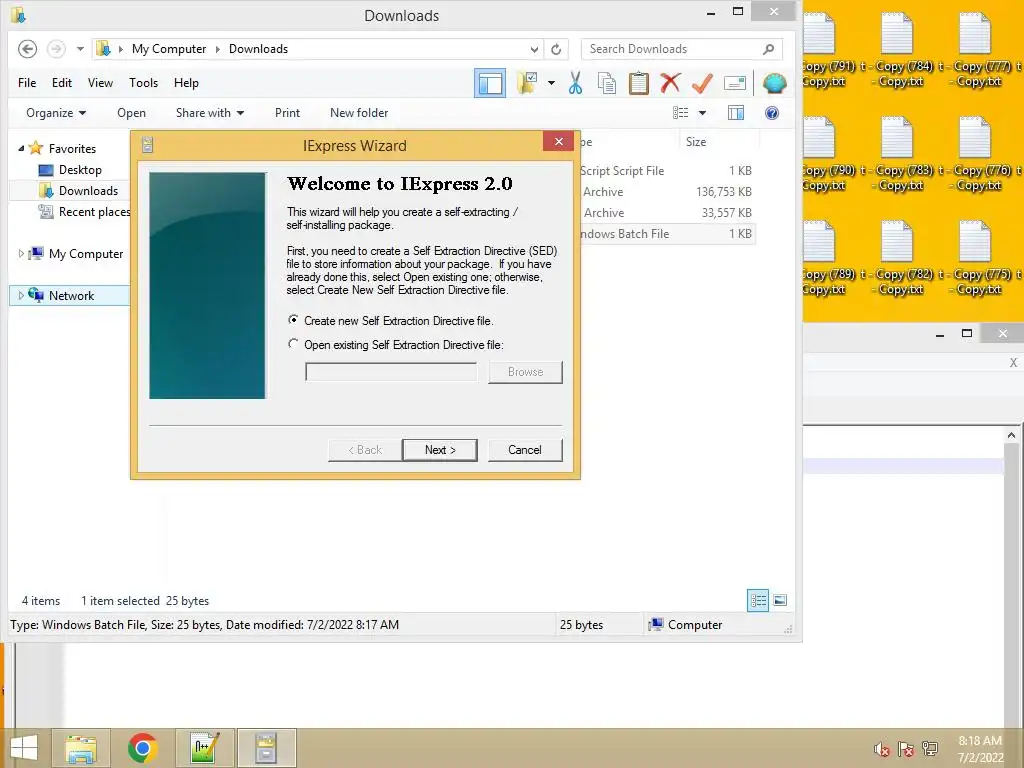Open recent locations dropdown arrow
This screenshot has width=1024, height=768.
click(x=80, y=49)
